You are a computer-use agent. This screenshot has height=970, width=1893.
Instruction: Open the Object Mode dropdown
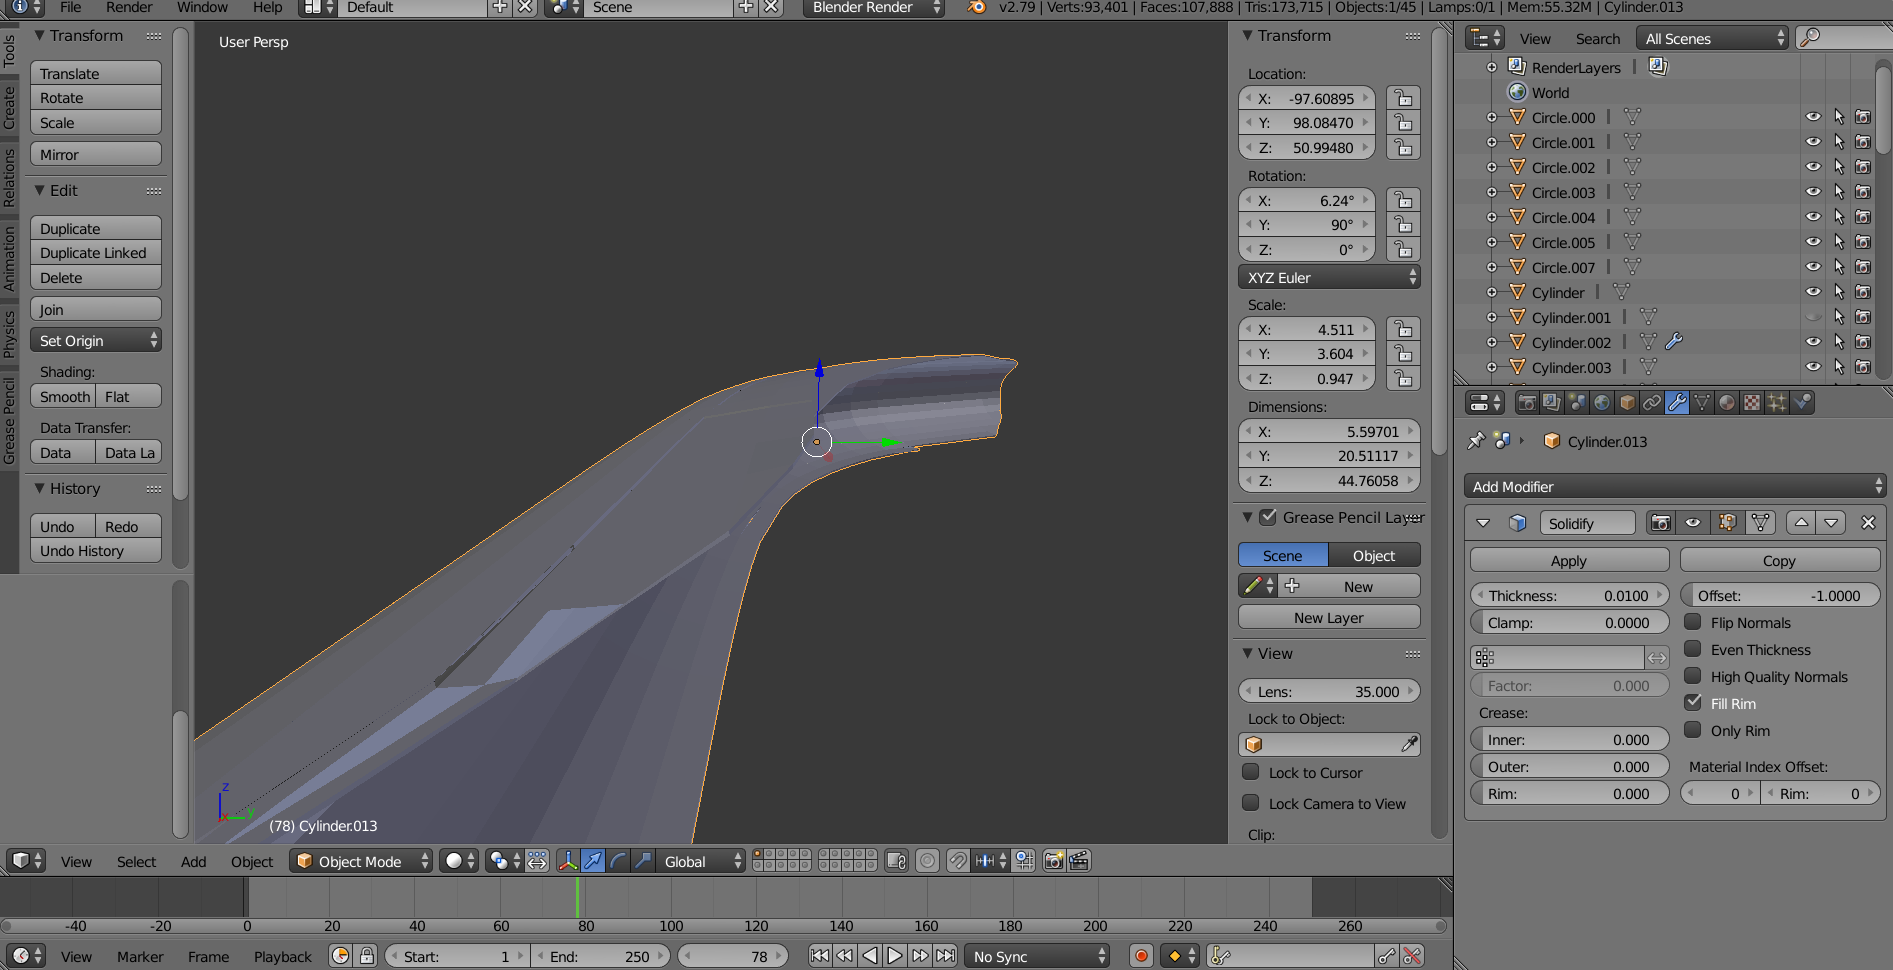pyautogui.click(x=362, y=861)
